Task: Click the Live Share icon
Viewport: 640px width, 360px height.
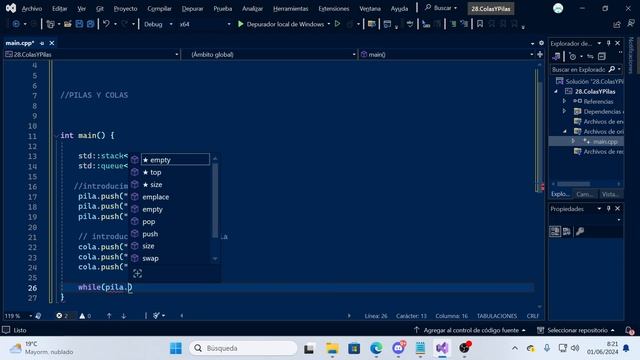Action: point(617,24)
